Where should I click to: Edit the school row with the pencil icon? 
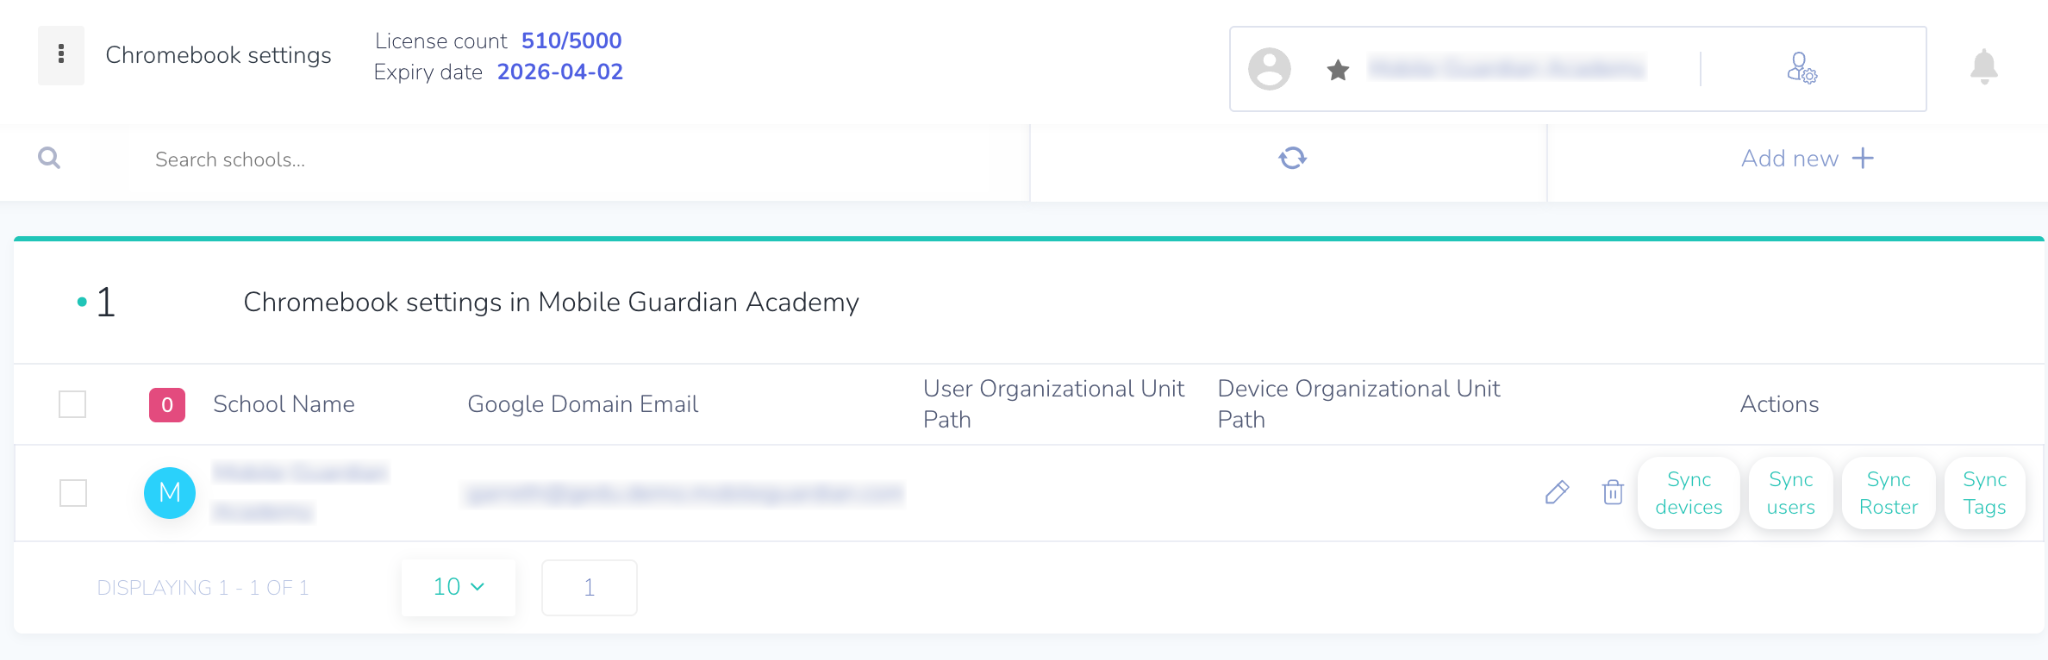click(1557, 492)
